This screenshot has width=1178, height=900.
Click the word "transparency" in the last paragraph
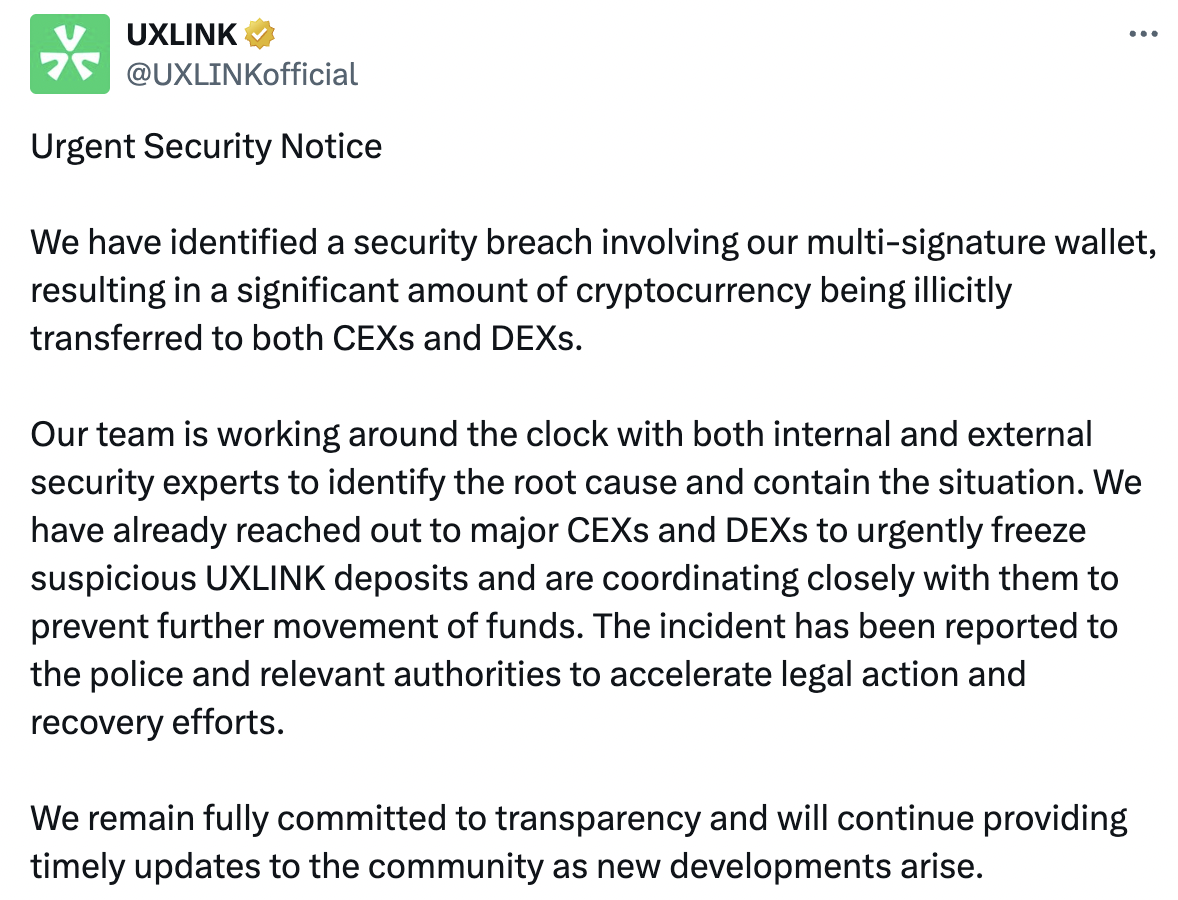coord(598,820)
